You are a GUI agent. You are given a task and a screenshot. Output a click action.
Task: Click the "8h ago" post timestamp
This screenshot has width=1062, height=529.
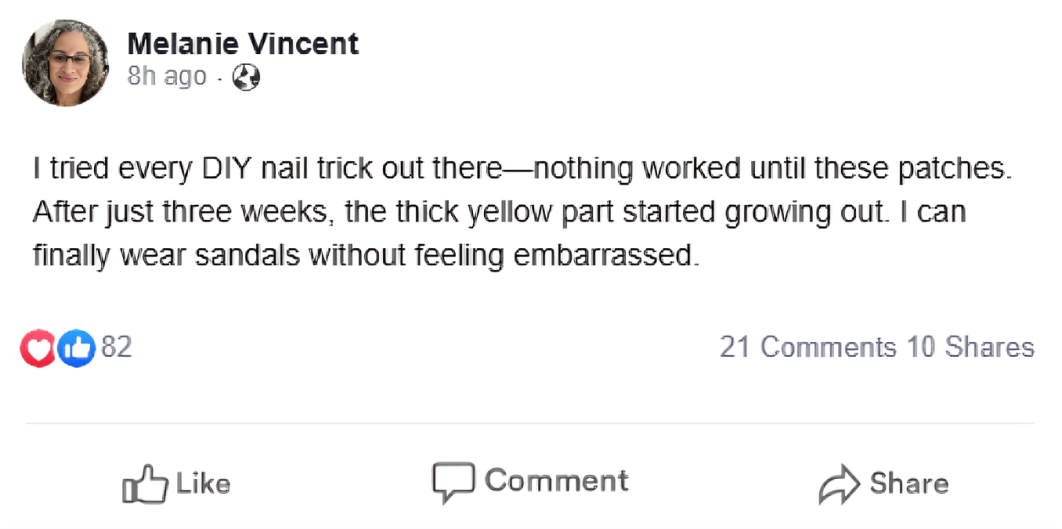tap(167, 77)
